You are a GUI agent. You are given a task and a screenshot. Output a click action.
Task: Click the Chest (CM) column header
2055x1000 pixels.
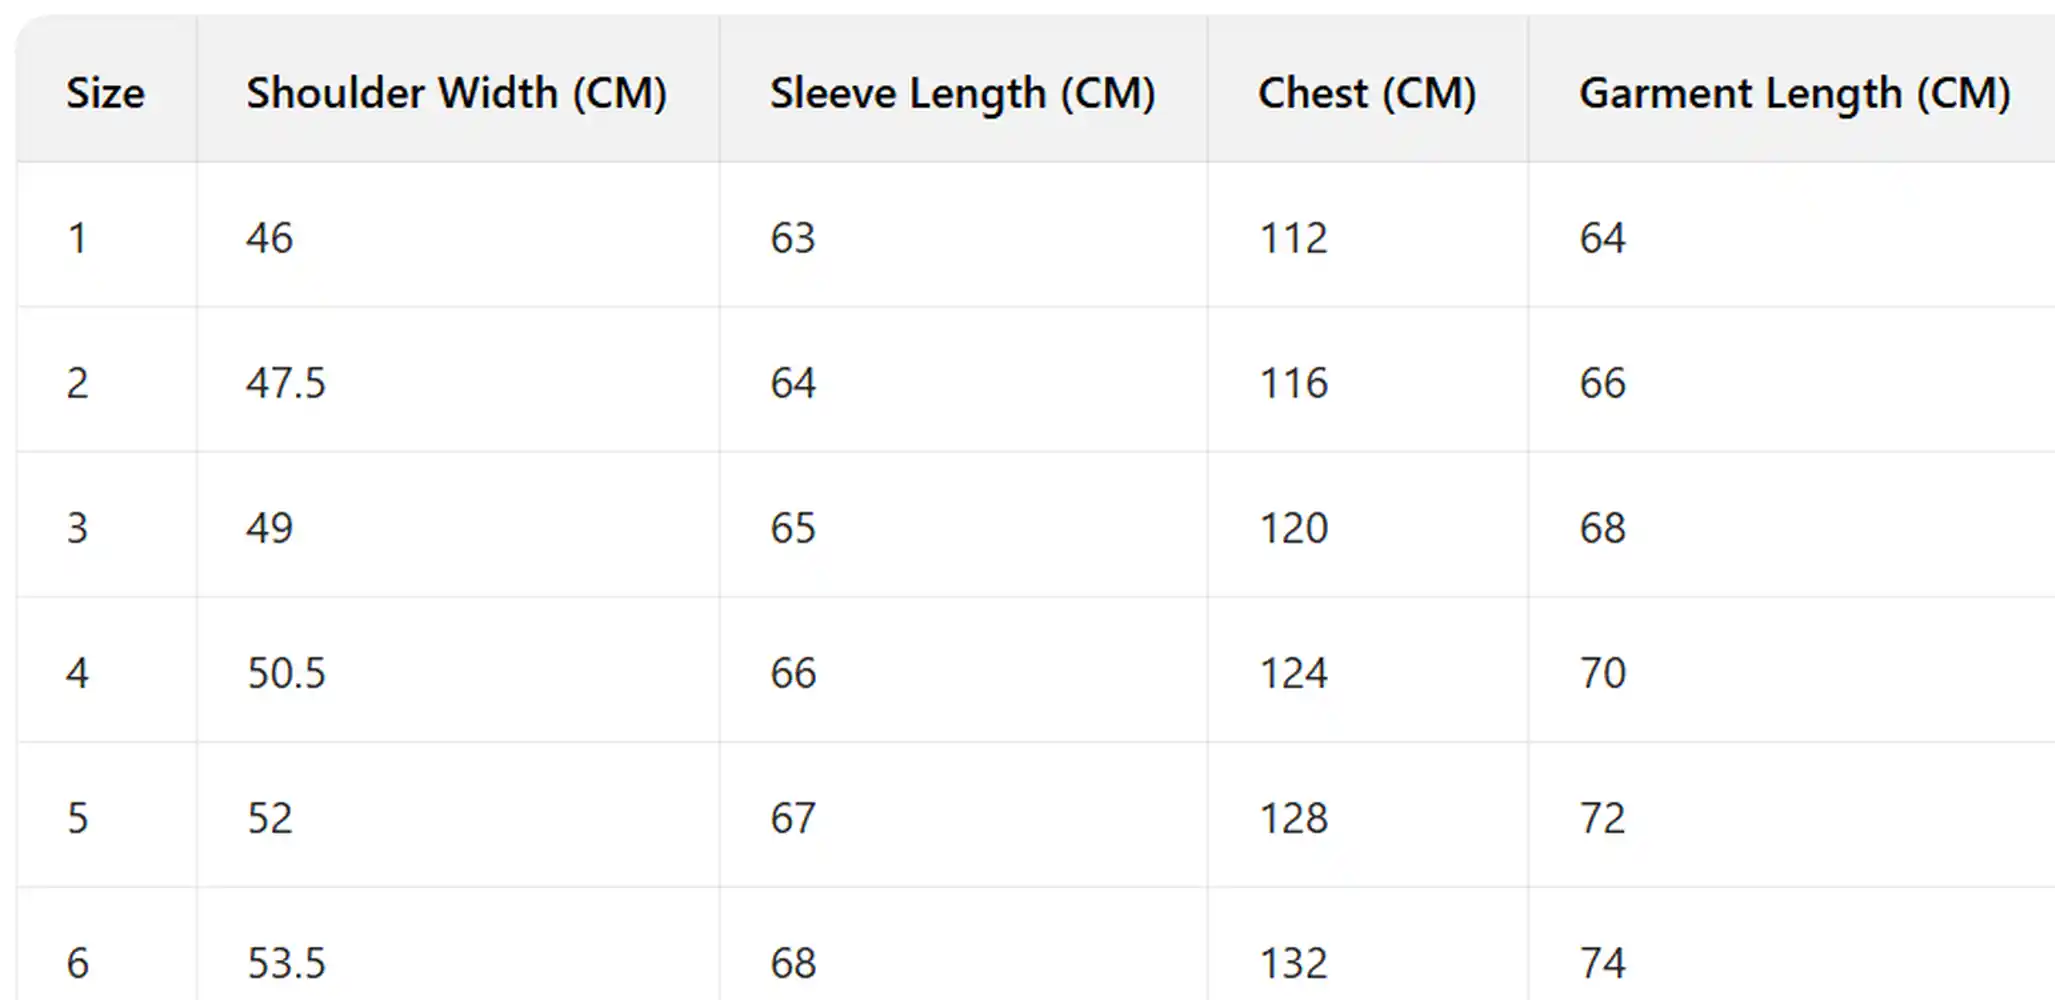(1366, 93)
